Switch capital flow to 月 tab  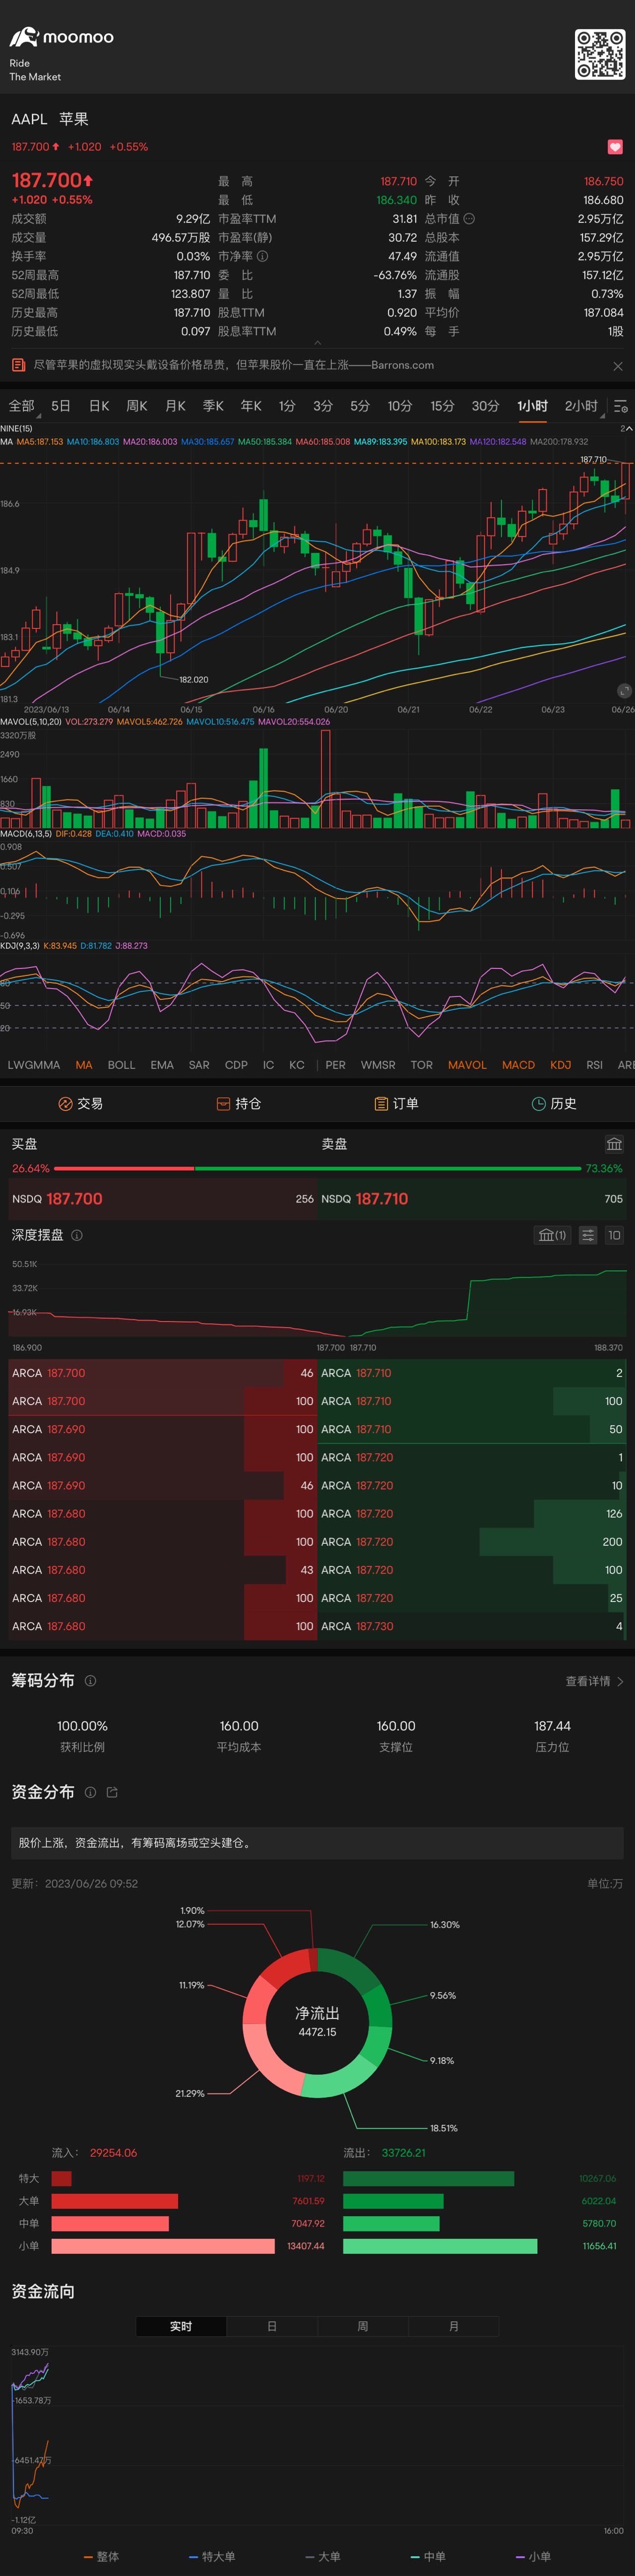pyautogui.click(x=453, y=2327)
